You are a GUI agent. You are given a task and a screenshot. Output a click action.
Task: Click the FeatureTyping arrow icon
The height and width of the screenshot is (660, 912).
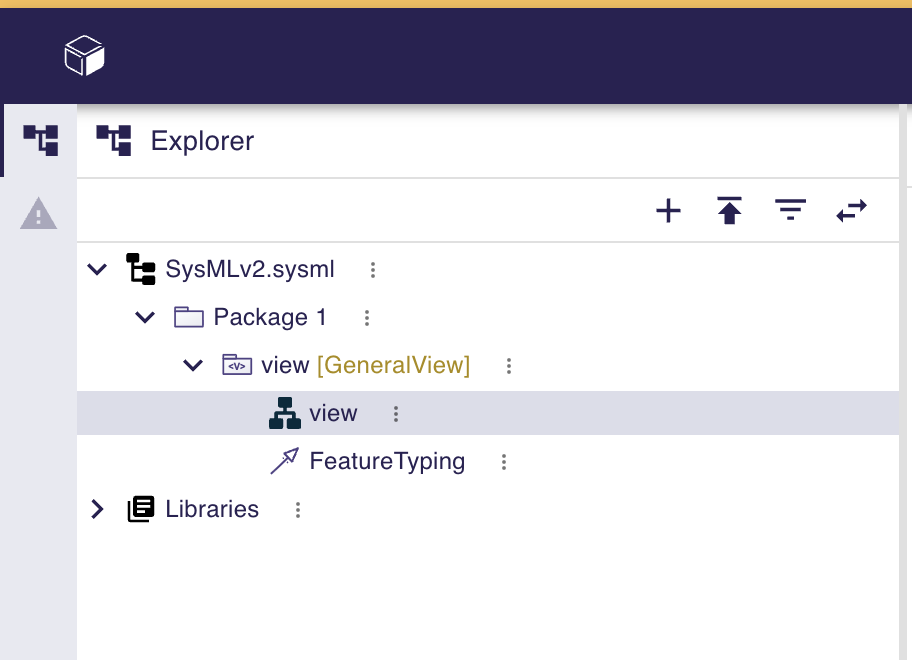point(286,459)
